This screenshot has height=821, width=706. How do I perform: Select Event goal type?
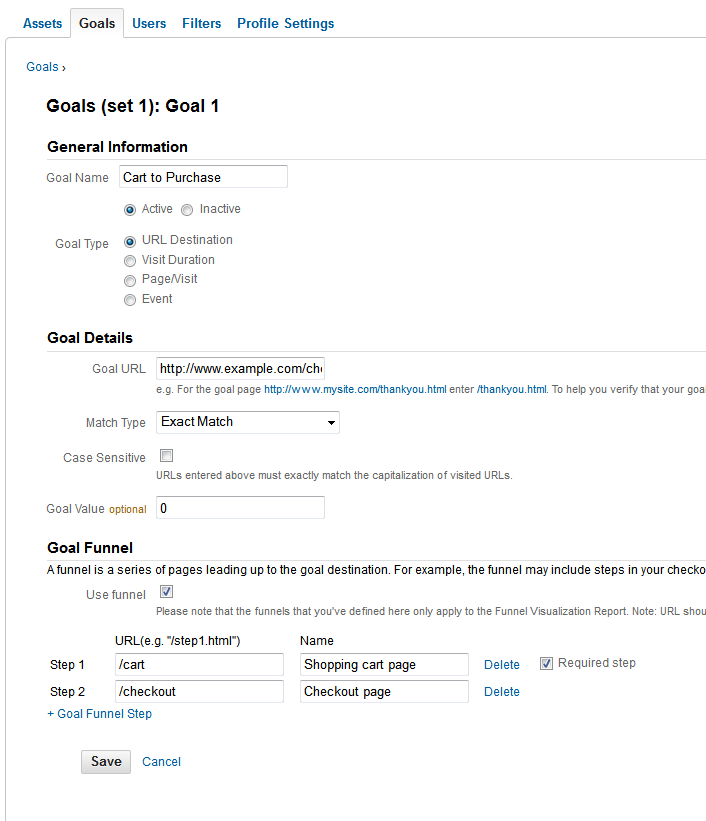pos(130,300)
